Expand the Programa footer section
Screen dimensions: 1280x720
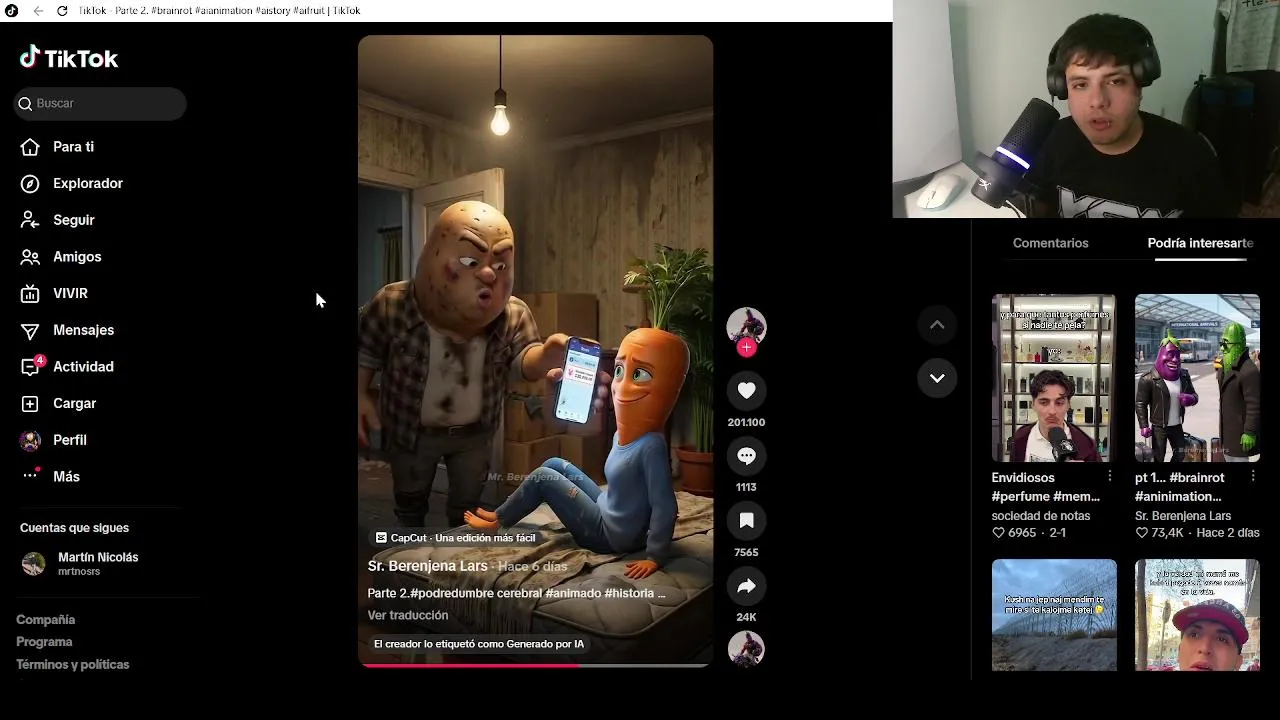pos(44,642)
